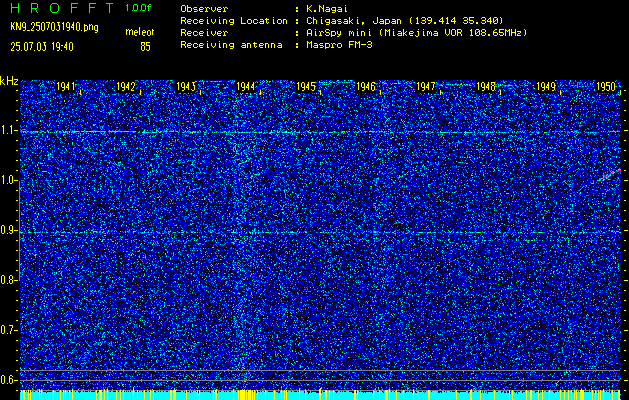
Task: Click the 0.6 frequency axis label
Action: point(9,380)
